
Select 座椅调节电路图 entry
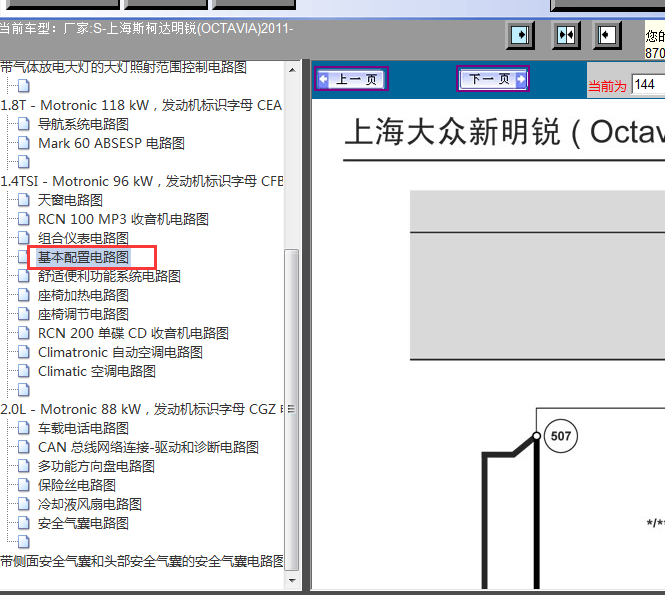point(83,314)
